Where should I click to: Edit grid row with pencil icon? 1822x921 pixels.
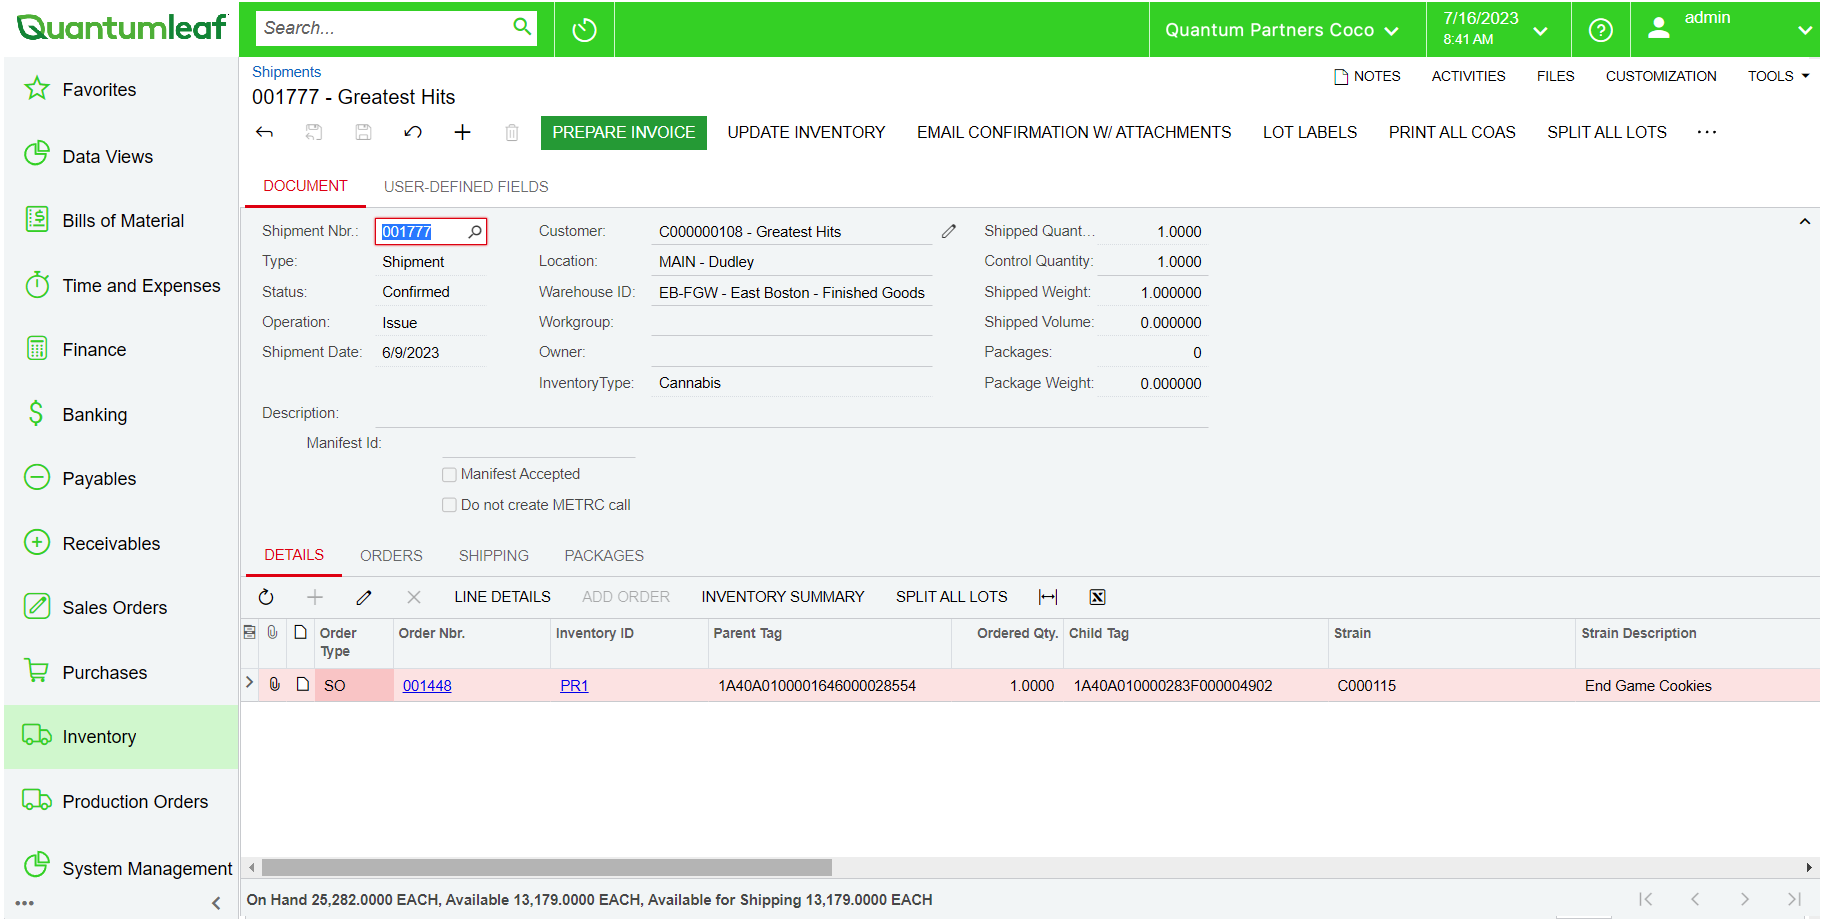click(x=364, y=597)
